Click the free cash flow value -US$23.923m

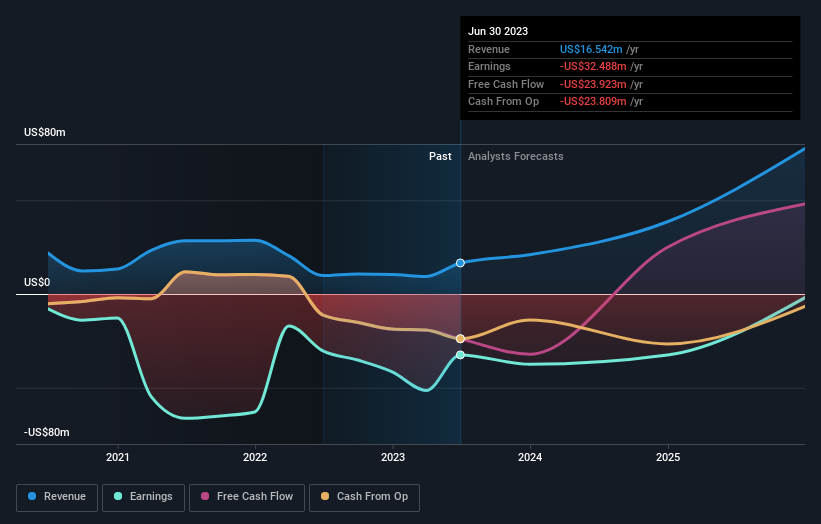click(593, 84)
